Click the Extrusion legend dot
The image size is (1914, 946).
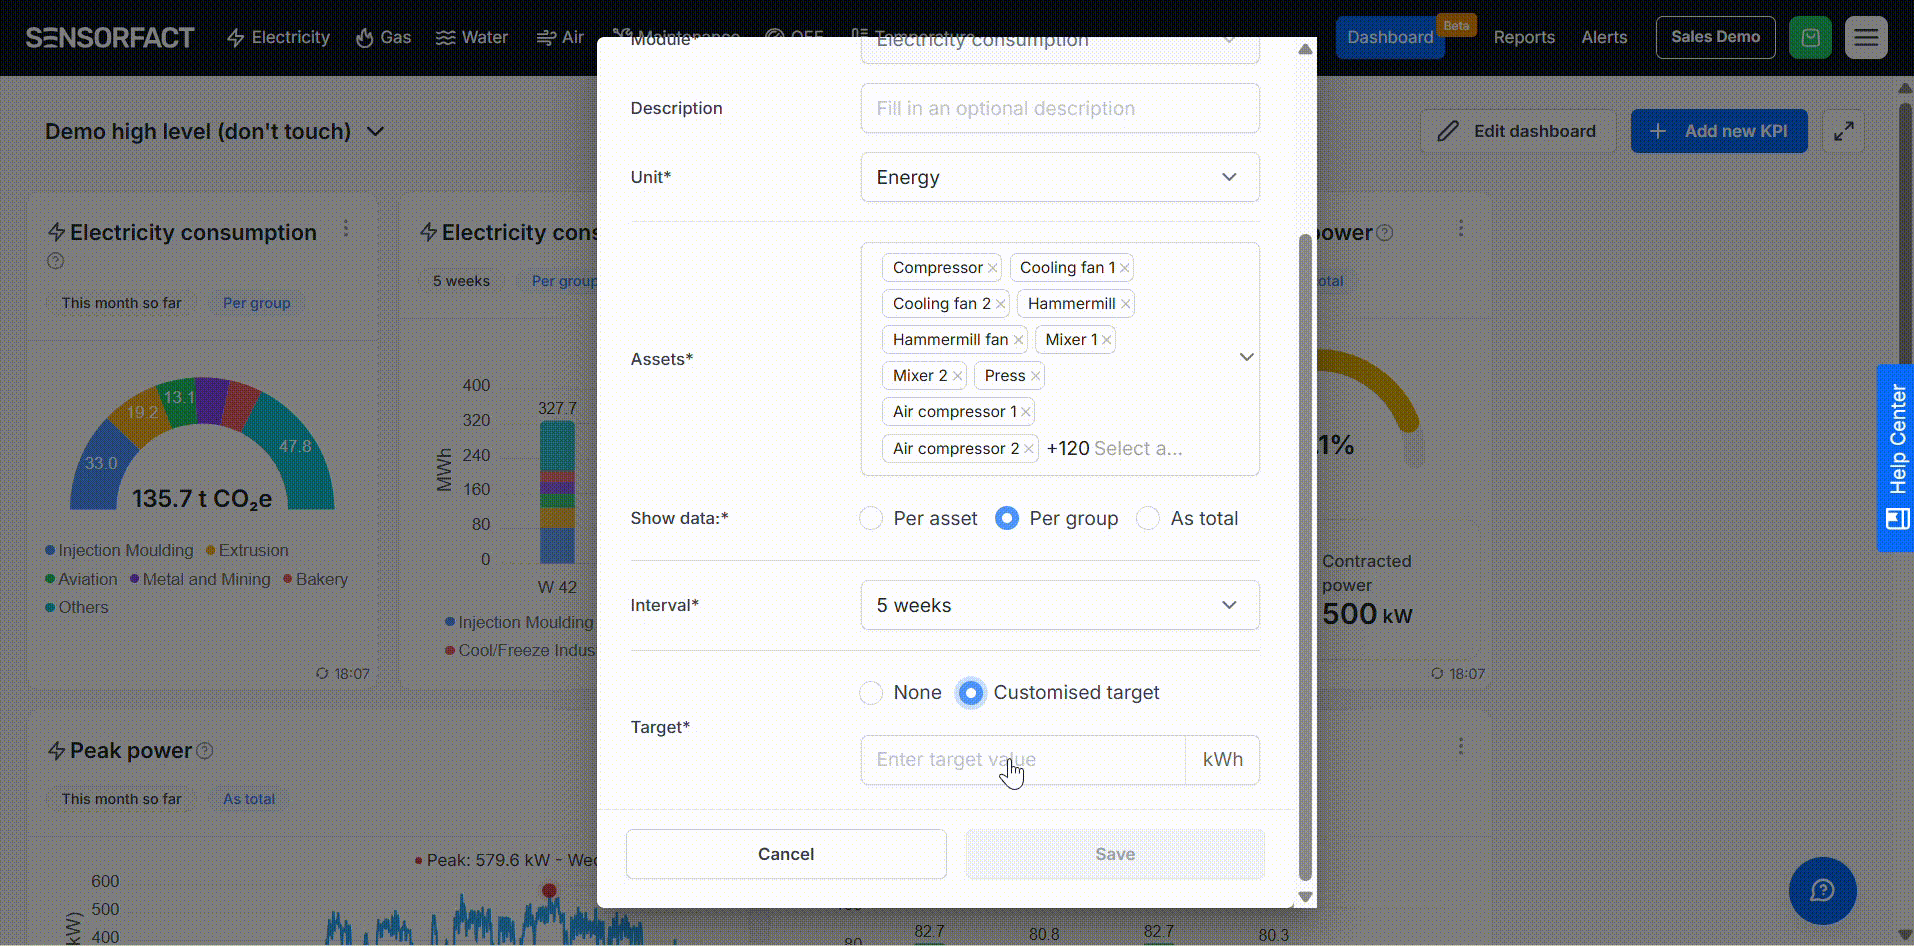211,551
